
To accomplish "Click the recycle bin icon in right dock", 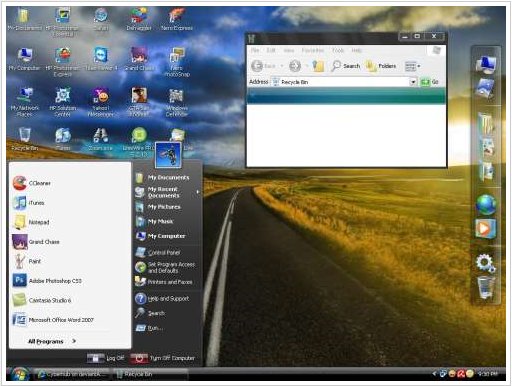I will [x=486, y=288].
